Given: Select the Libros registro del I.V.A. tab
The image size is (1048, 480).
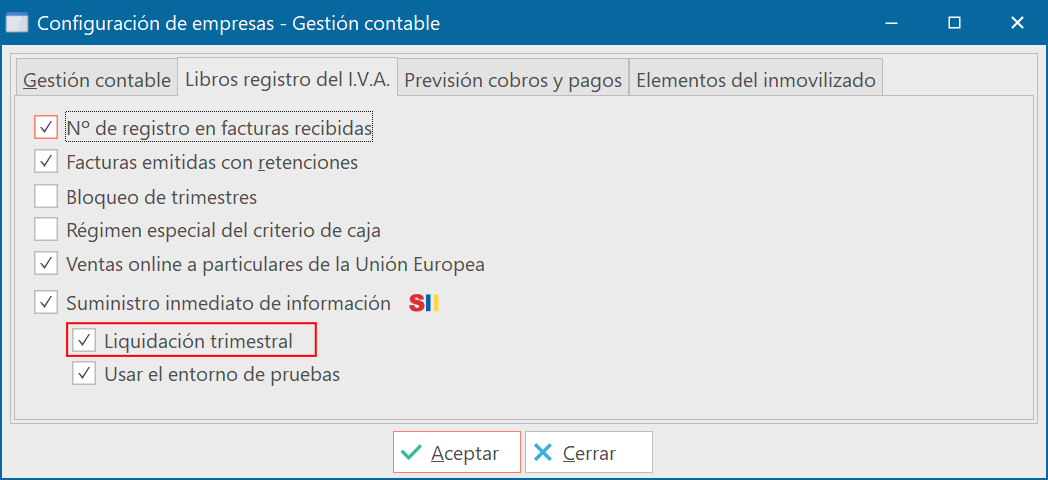Looking at the screenshot, I should 288,79.
